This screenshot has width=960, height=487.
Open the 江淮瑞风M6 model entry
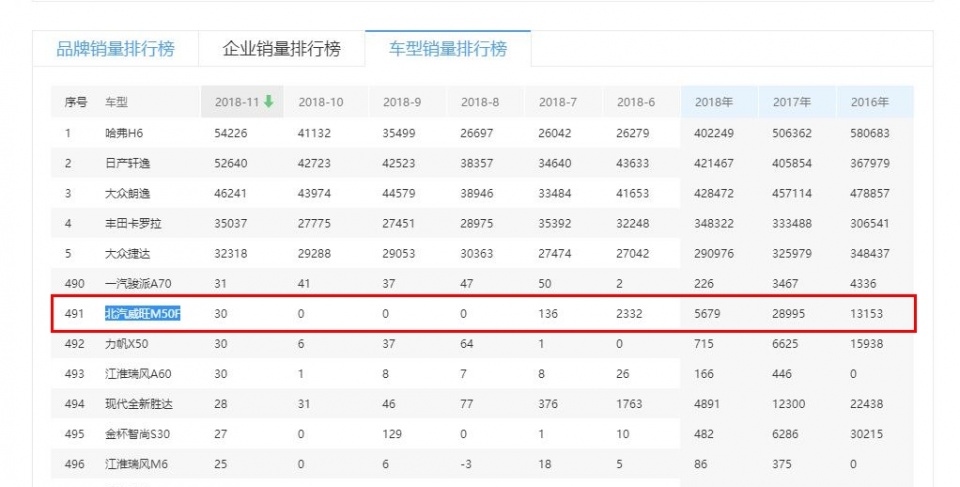pos(136,464)
